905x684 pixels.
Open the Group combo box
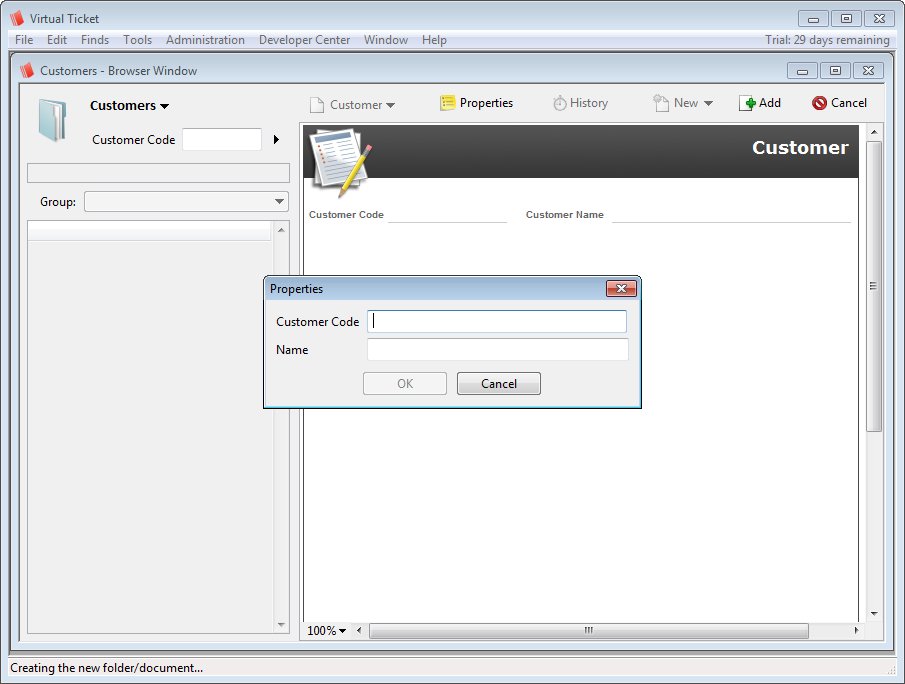pyautogui.click(x=186, y=201)
